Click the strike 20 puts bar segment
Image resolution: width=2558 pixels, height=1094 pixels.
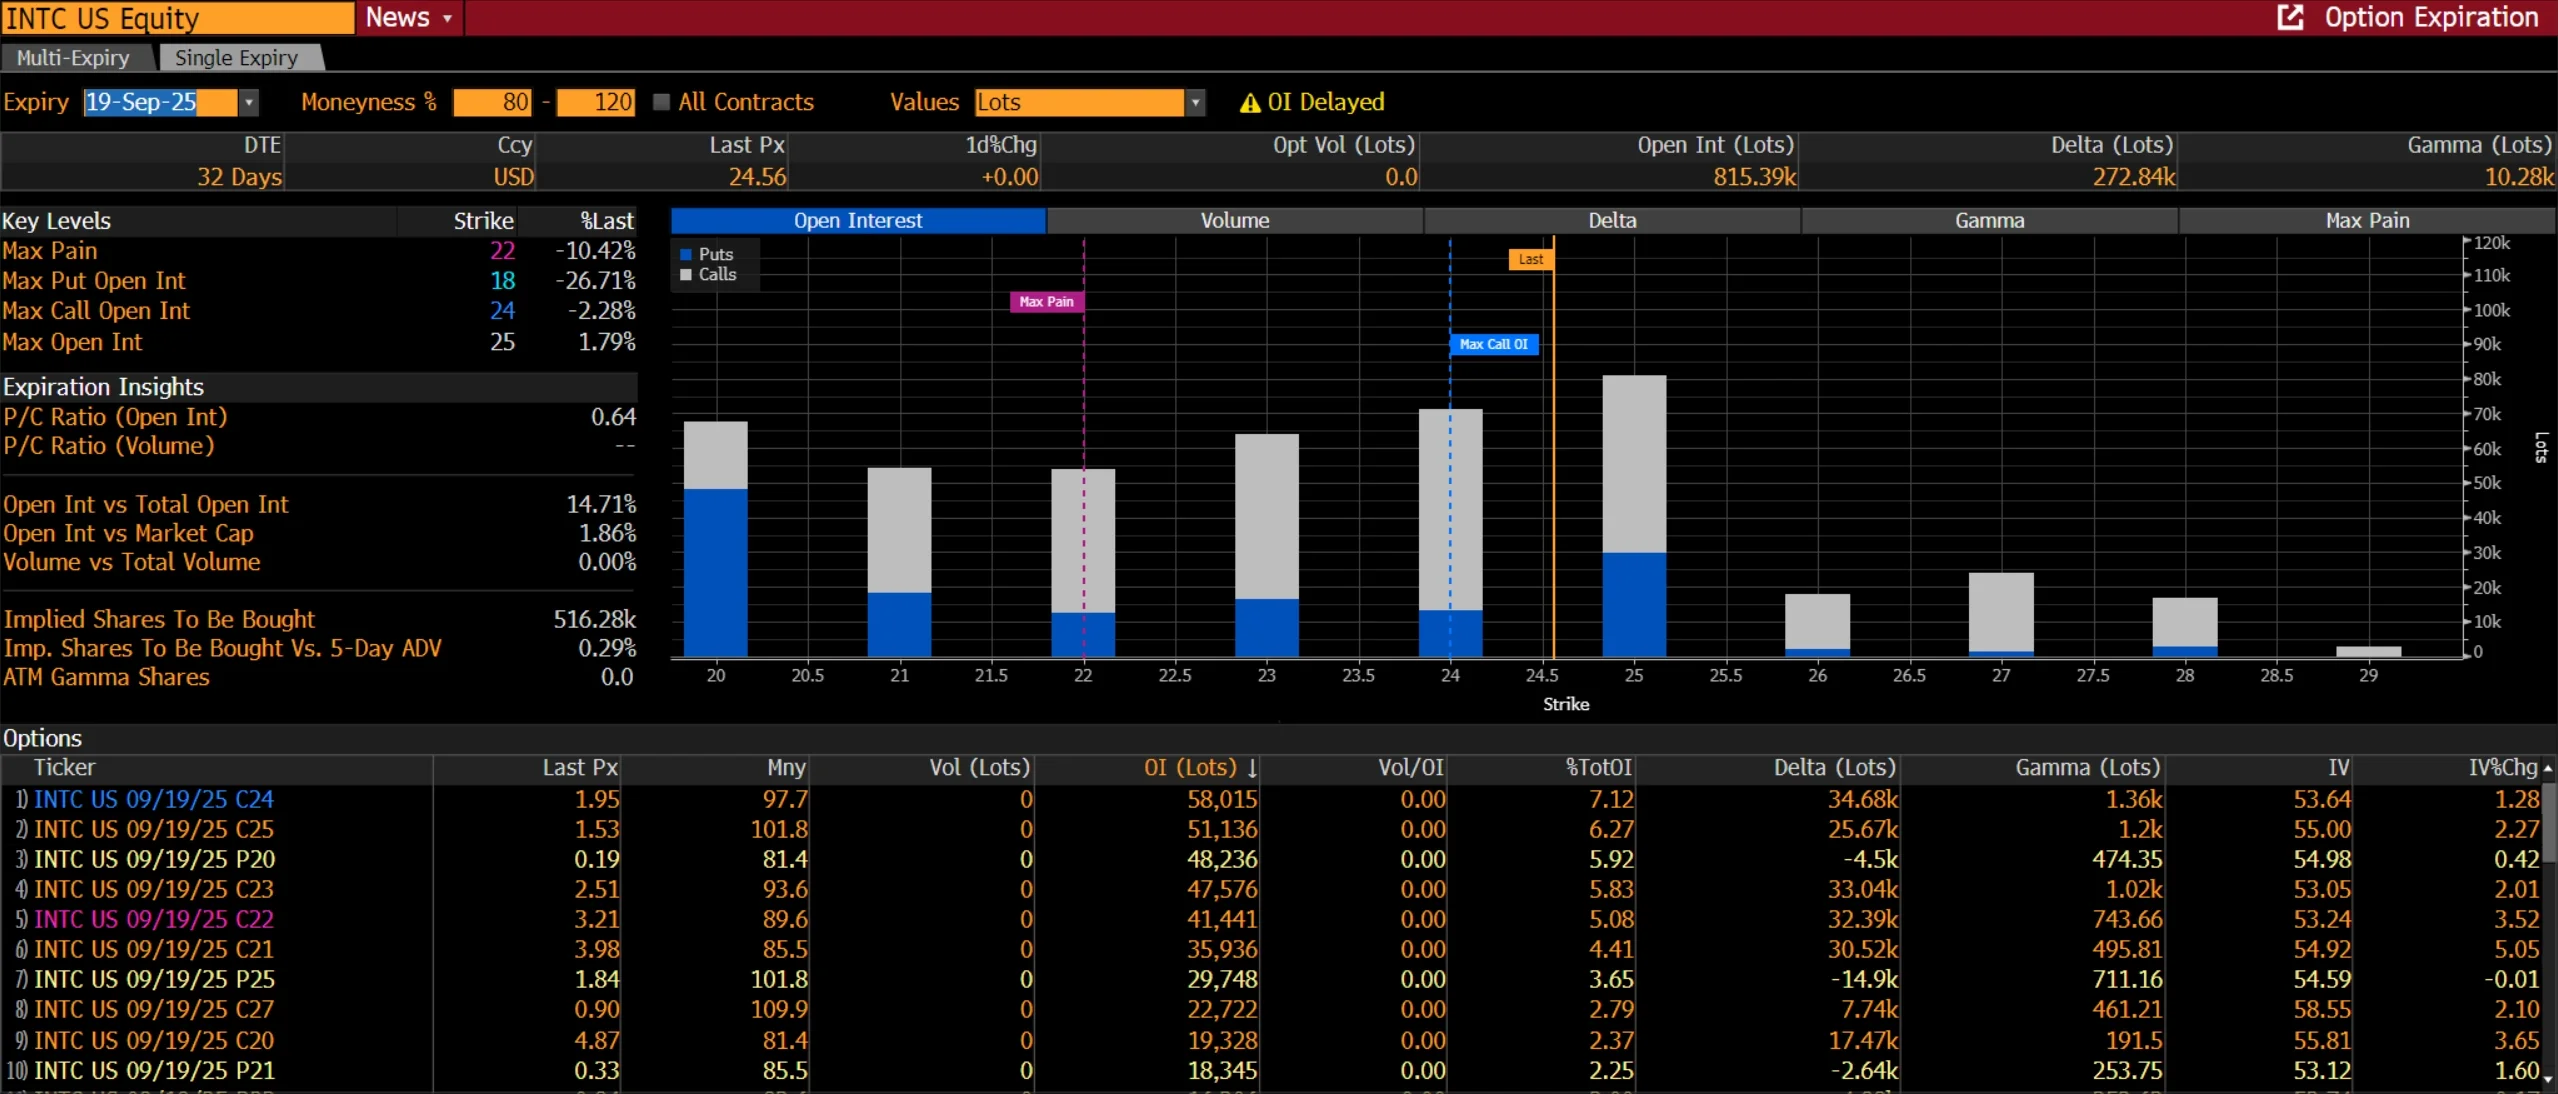(716, 573)
